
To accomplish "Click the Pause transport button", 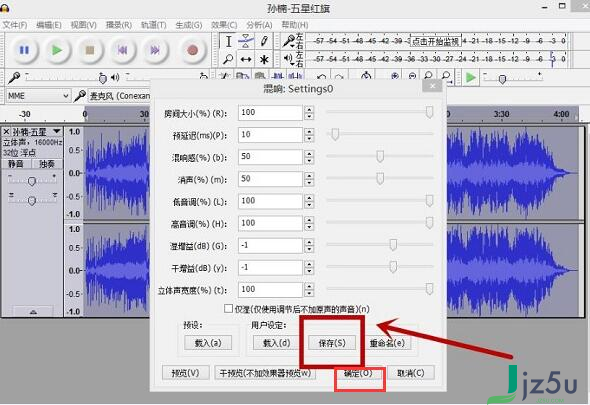I will pyautogui.click(x=24, y=50).
